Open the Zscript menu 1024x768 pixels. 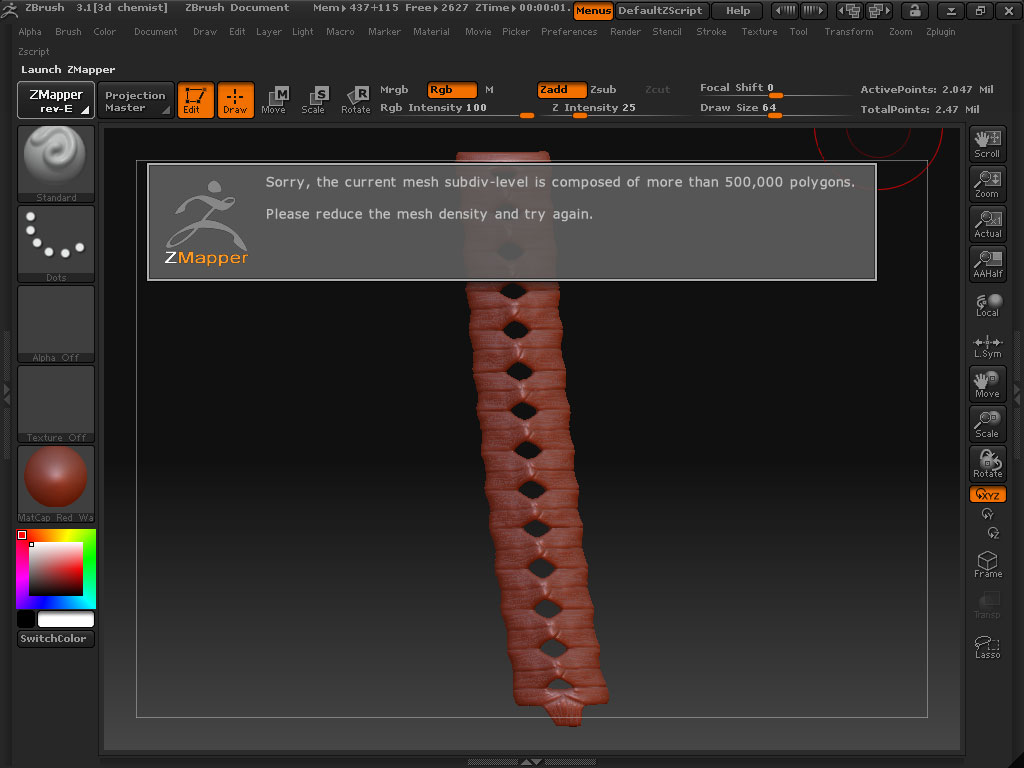[33, 51]
